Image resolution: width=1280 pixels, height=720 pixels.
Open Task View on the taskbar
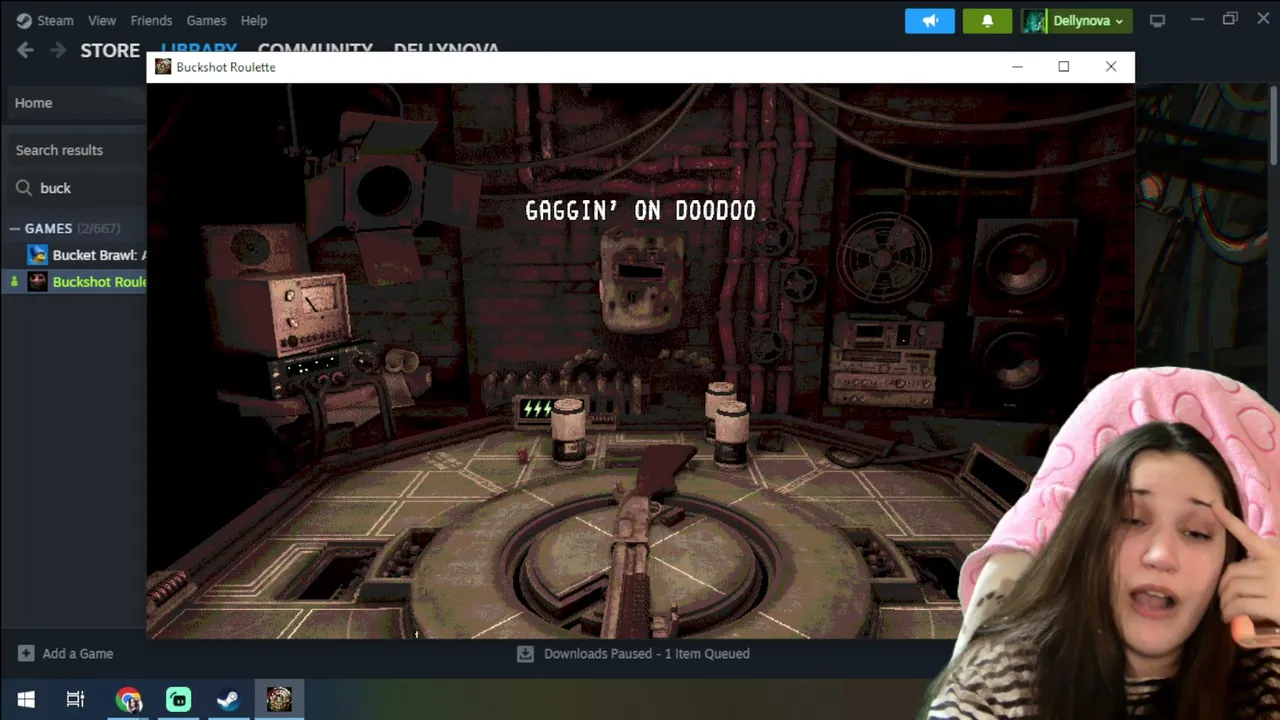pyautogui.click(x=76, y=700)
